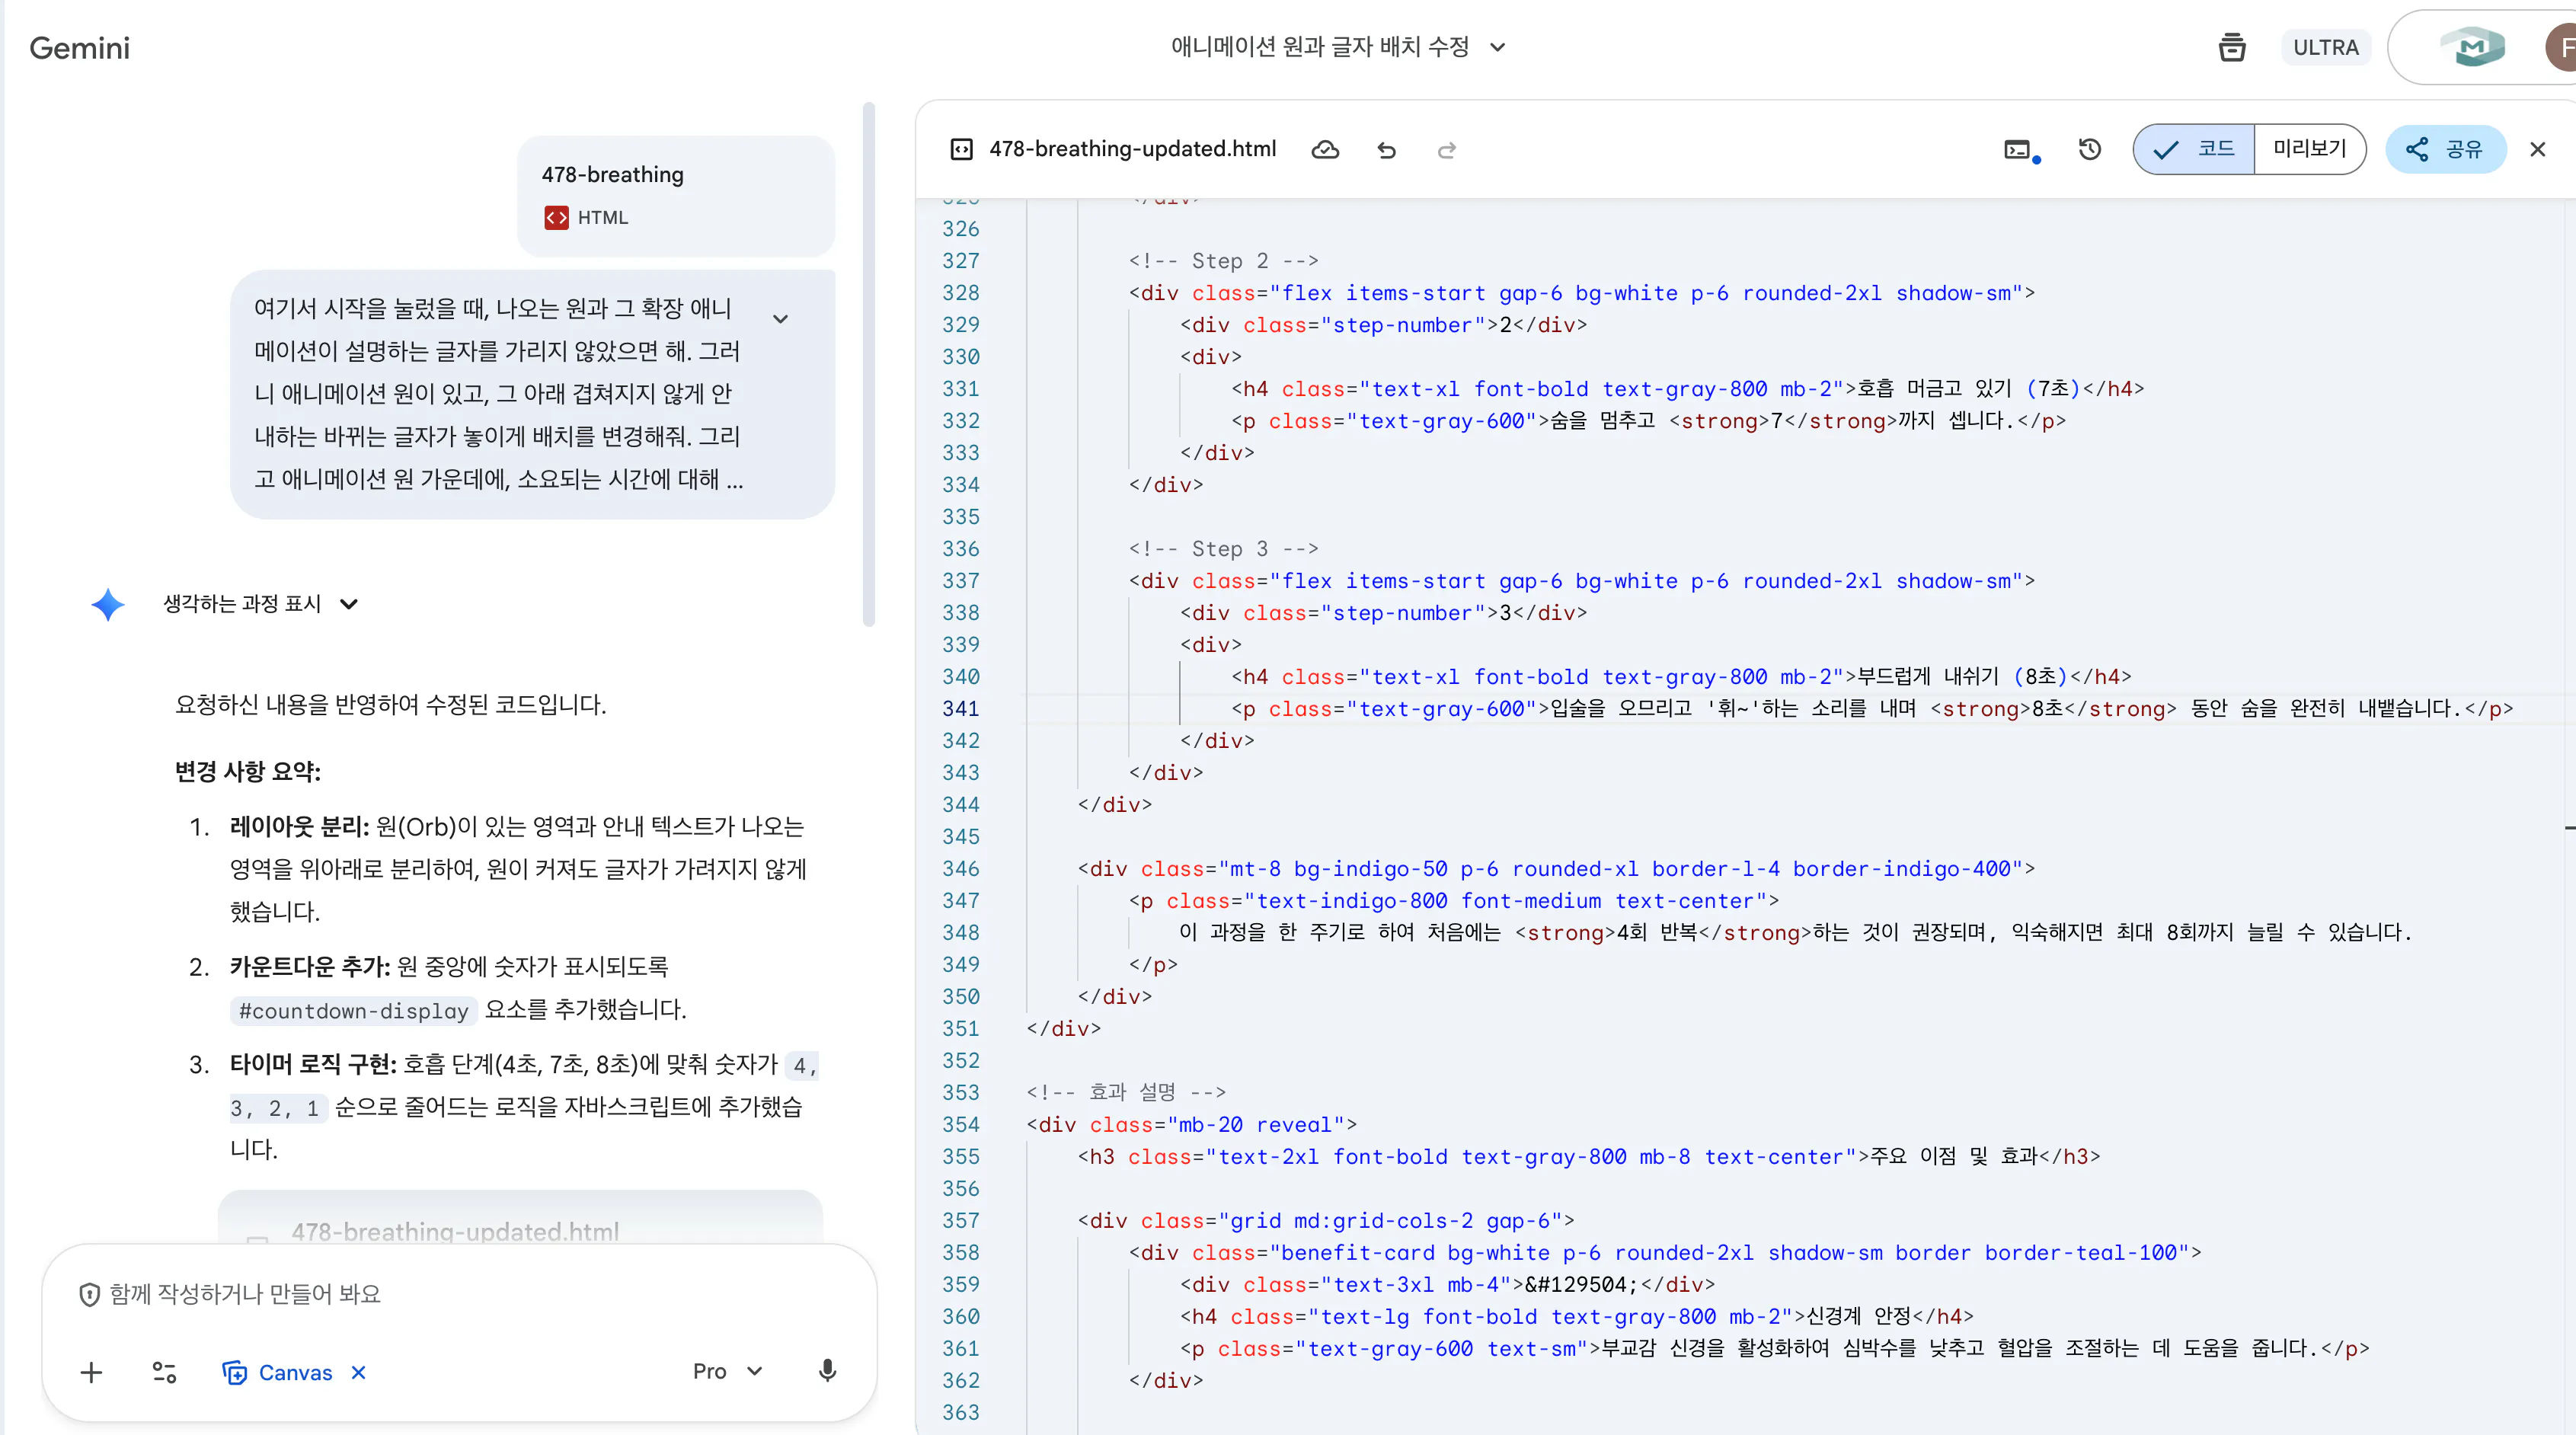Click the ULTRA plan badge
Screen dimensions: 2576x1435
tap(2325, 47)
